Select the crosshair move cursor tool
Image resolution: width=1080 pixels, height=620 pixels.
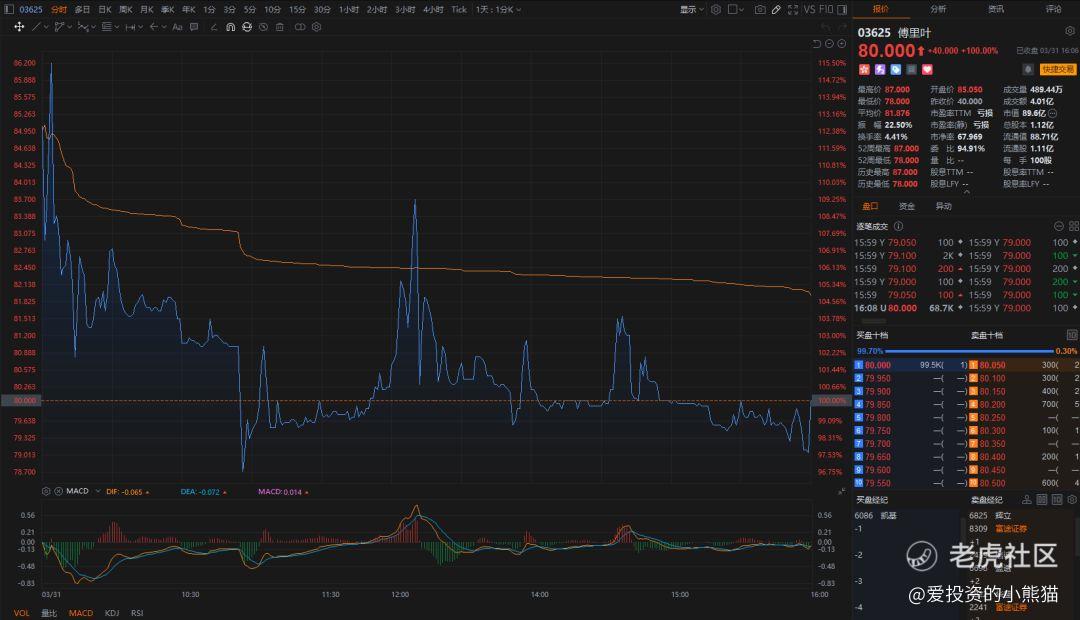(19, 27)
